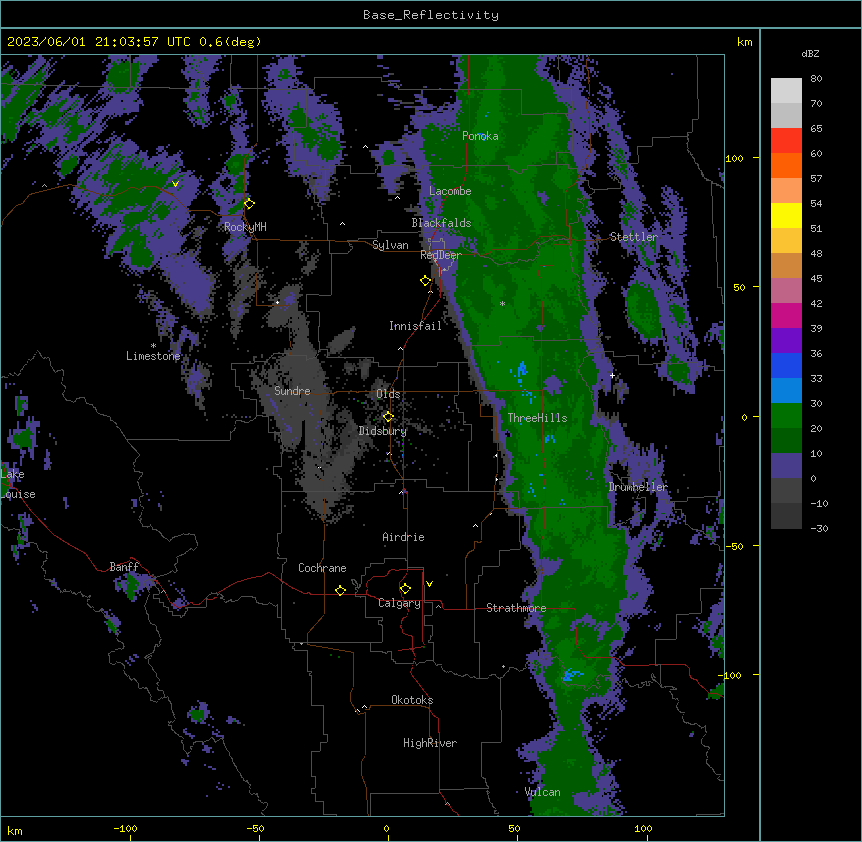The width and height of the screenshot is (862, 842).
Task: Click the -50 tick on the bottom horizontal axis
Action: (255, 828)
